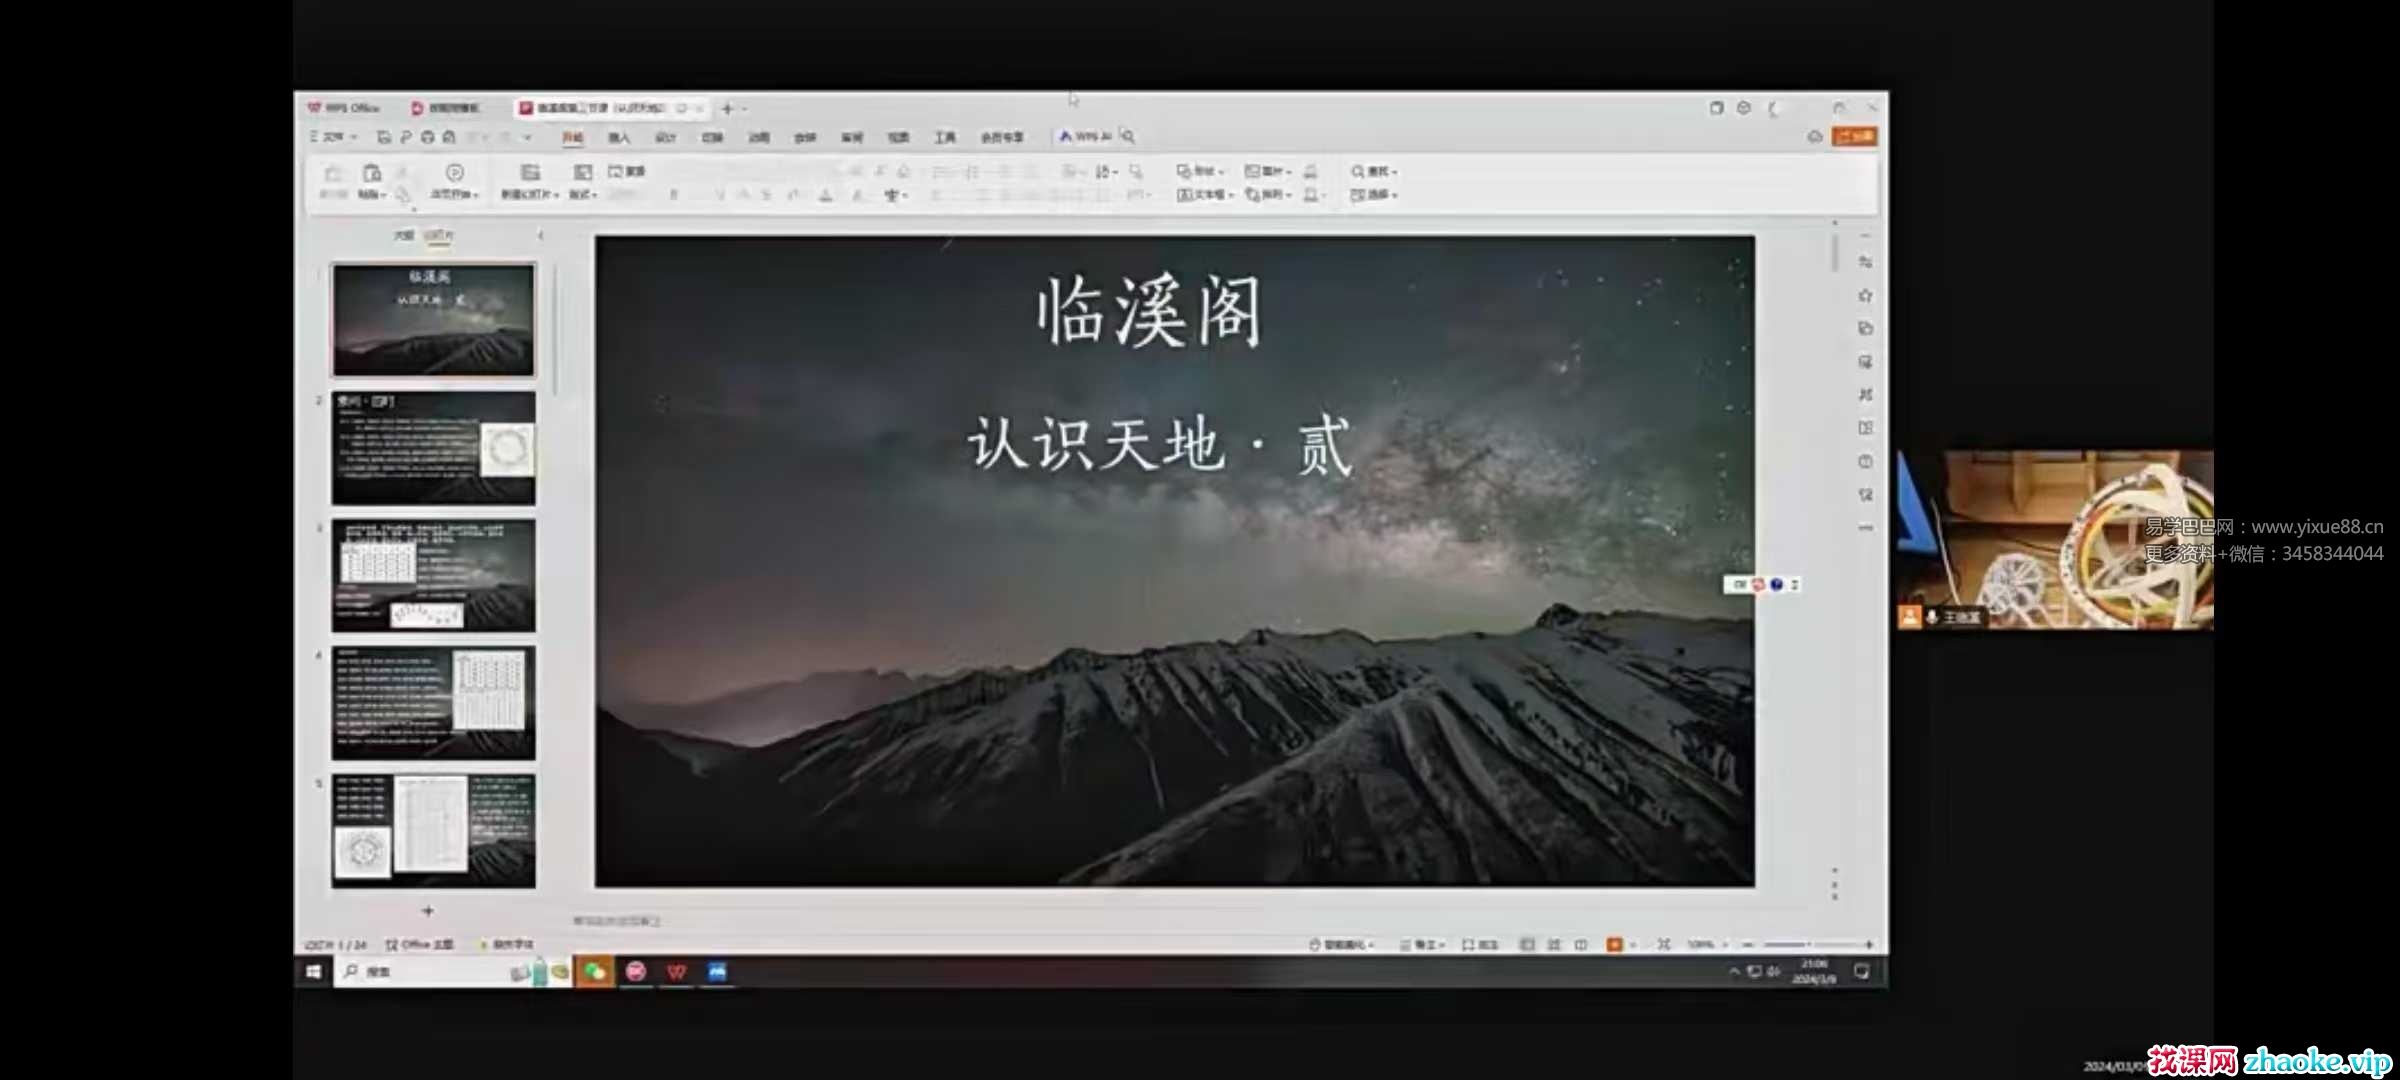The image size is (2400, 1080).
Task: Click the paste clipboard icon
Action: tap(372, 174)
